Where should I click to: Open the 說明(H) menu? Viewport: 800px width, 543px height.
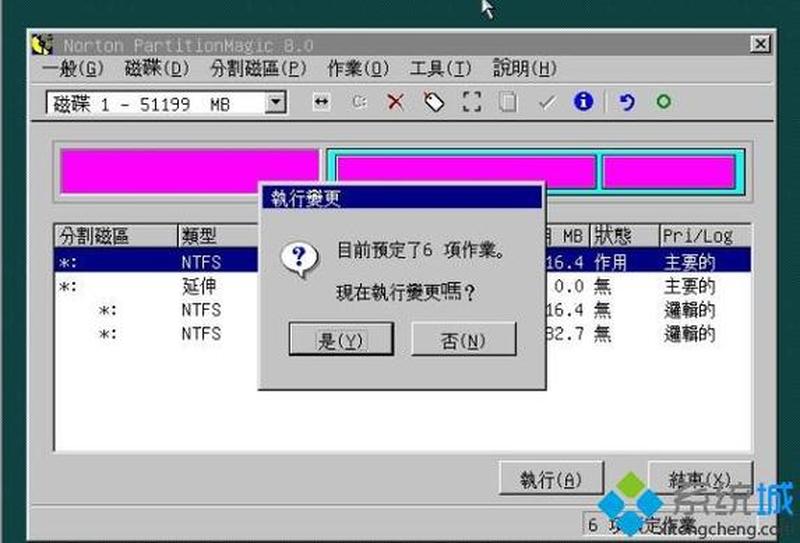[524, 68]
